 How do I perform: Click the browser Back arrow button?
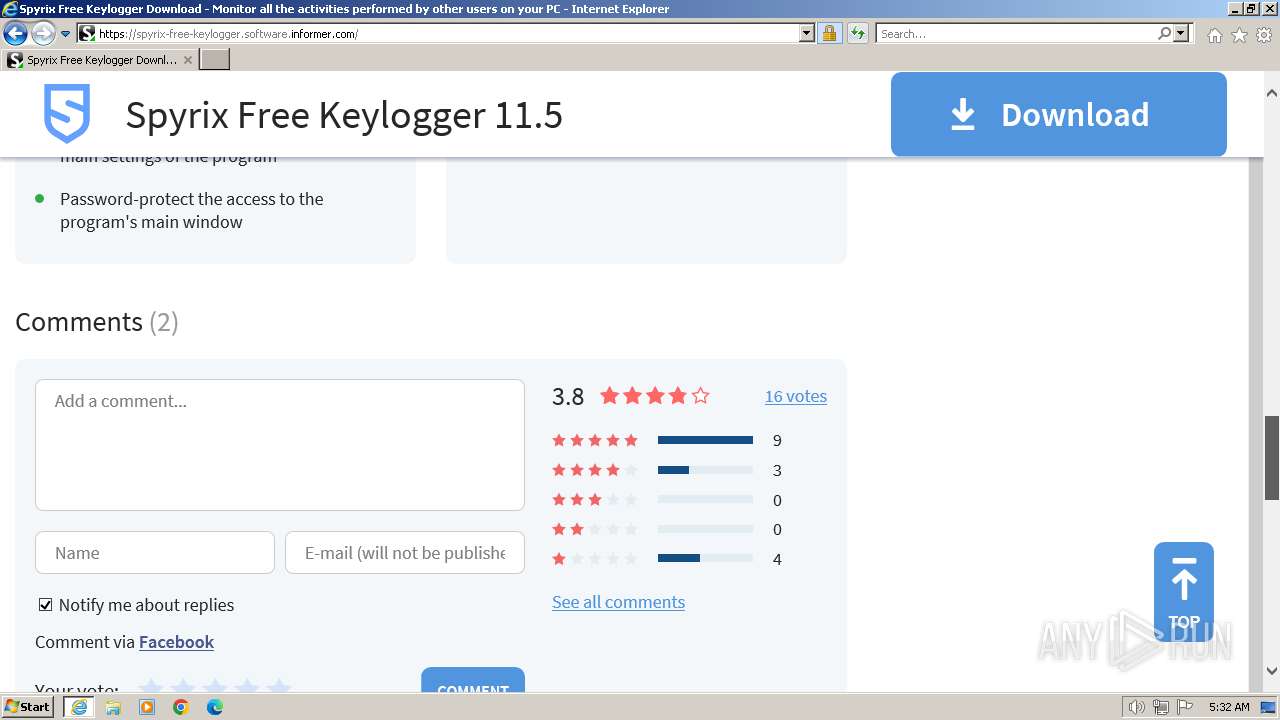15,34
